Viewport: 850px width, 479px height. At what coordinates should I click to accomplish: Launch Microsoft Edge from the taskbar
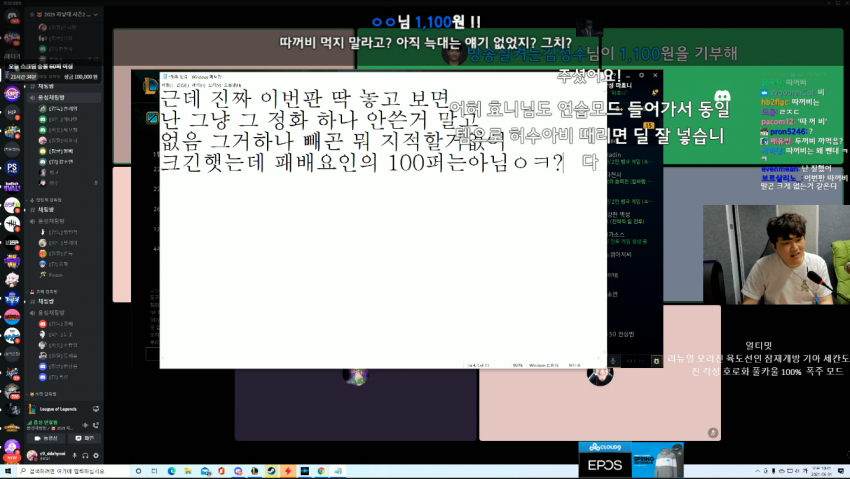pyautogui.click(x=171, y=471)
